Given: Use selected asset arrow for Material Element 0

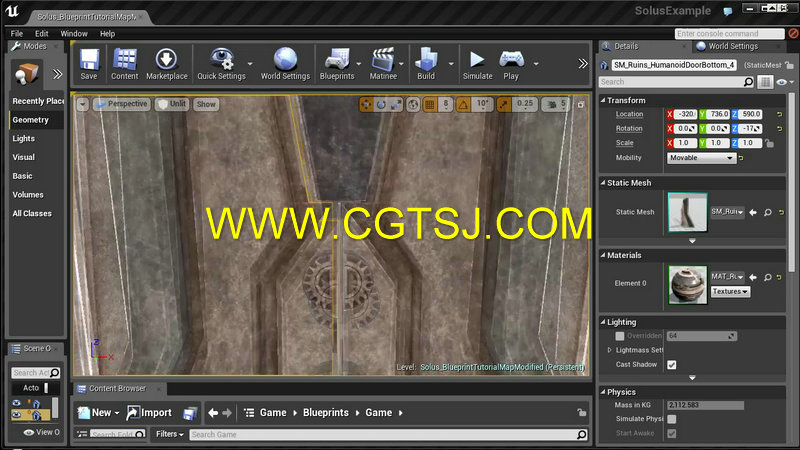Looking at the screenshot, I should pos(753,277).
